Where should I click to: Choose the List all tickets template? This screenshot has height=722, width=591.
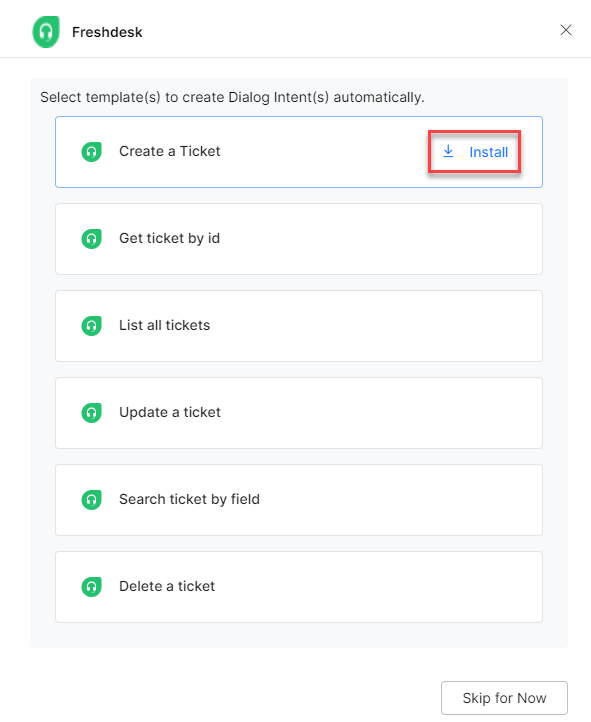coord(299,326)
